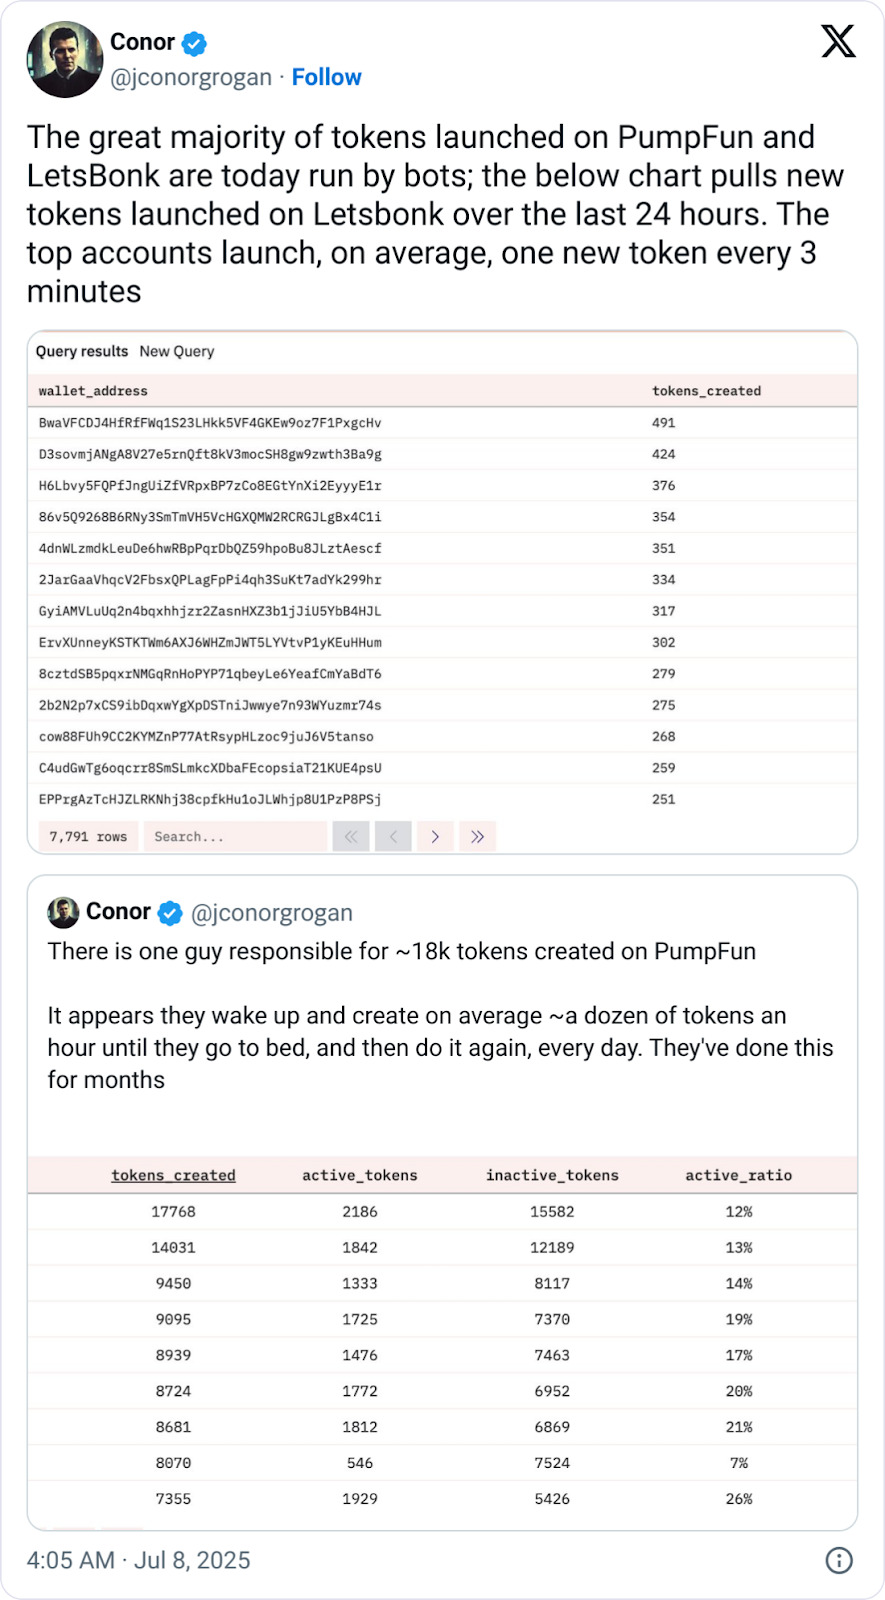The width and height of the screenshot is (885, 1600).
Task: Click the blue verified badge beside Conor
Action: [x=194, y=43]
